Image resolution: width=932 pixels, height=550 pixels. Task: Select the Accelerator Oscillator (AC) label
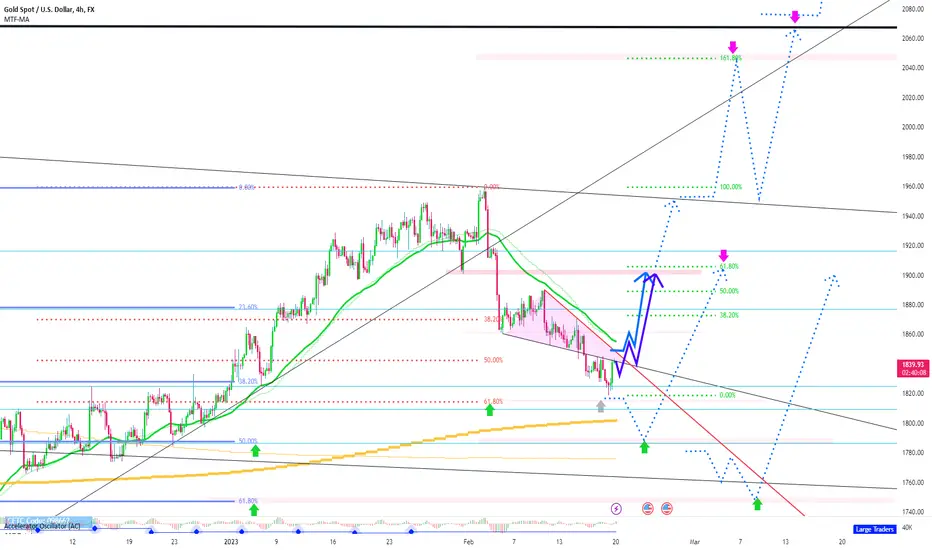click(x=42, y=526)
